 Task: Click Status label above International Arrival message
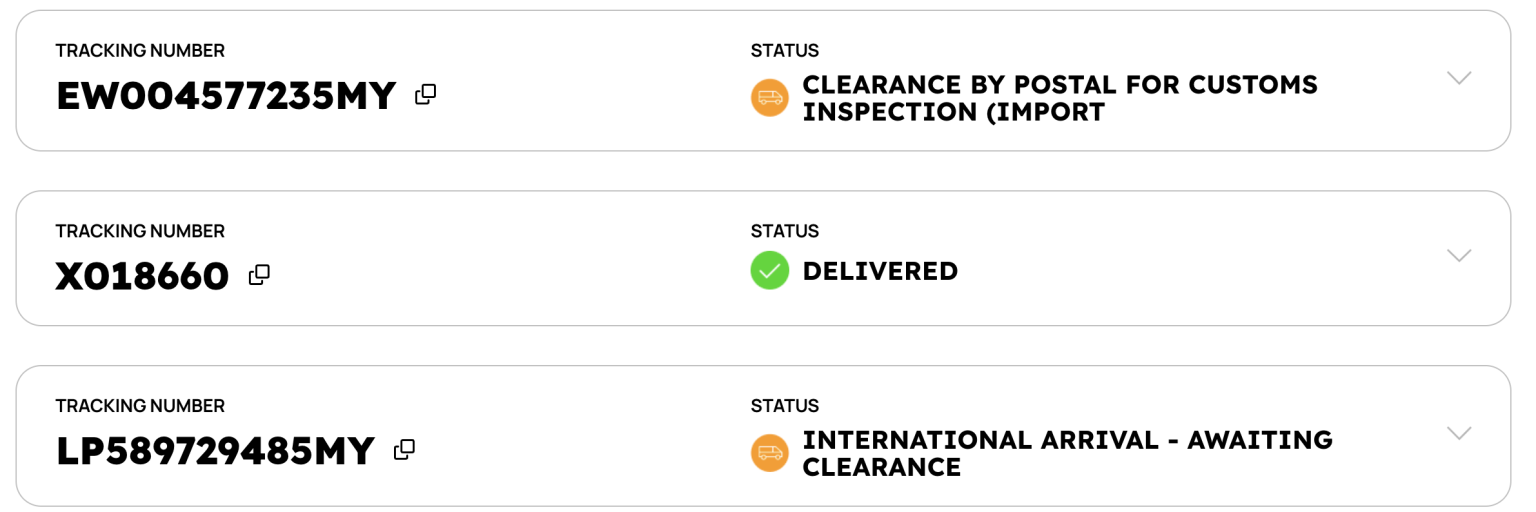point(785,406)
